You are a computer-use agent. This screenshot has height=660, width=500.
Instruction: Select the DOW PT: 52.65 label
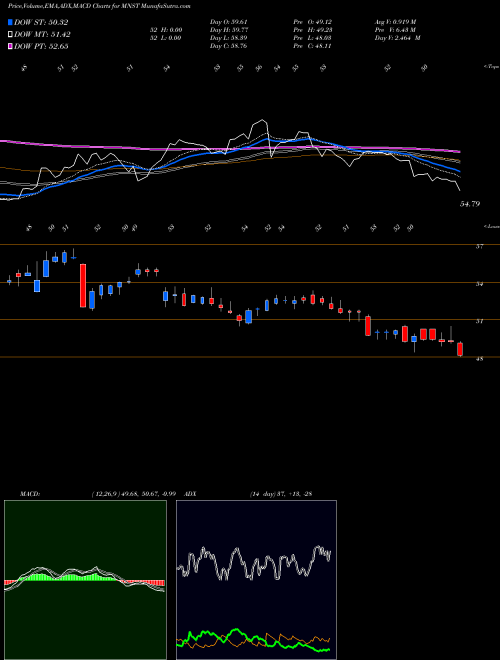coord(41,47)
